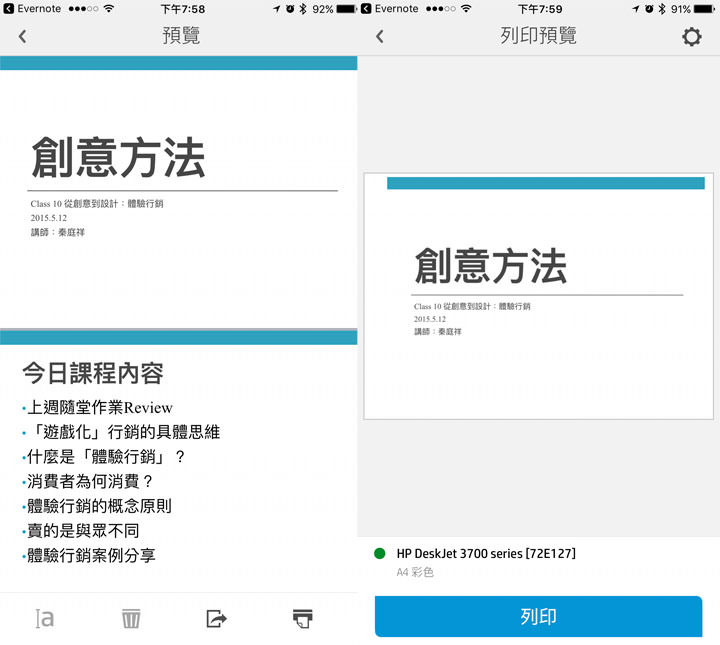The height and width of the screenshot is (645, 720).
Task: Open print settings via the gear icon
Action: (x=691, y=37)
